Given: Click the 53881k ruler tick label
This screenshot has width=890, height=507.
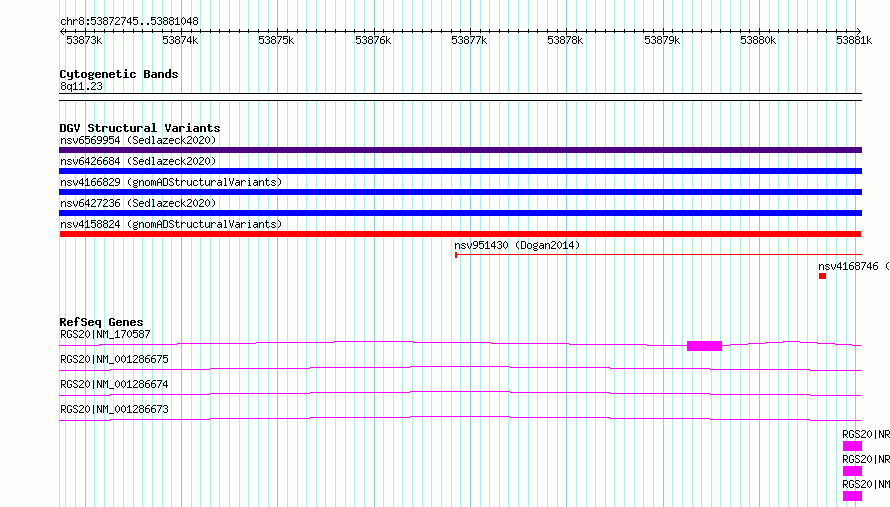Looking at the screenshot, I should (854, 40).
